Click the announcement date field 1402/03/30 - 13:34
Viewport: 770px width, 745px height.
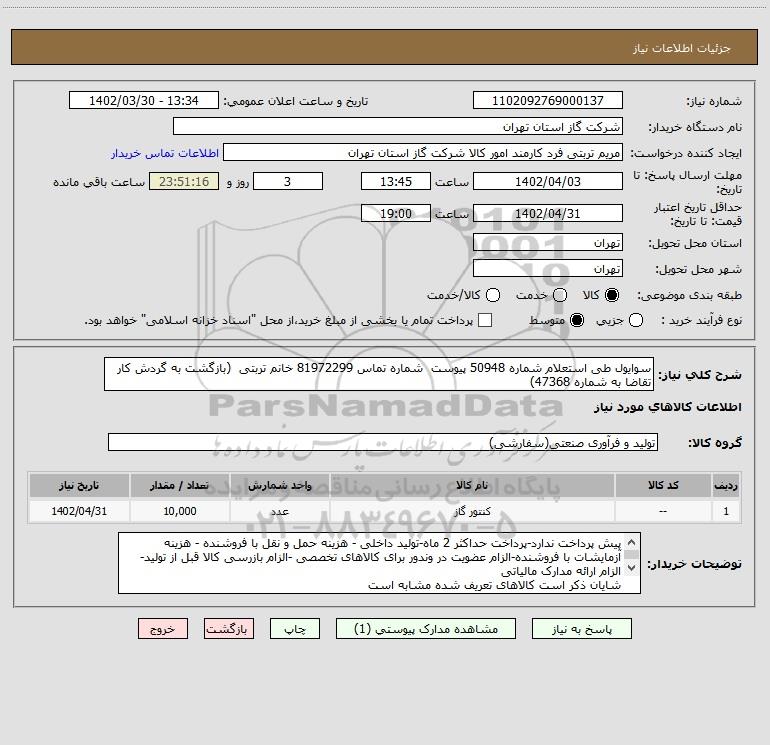click(143, 101)
